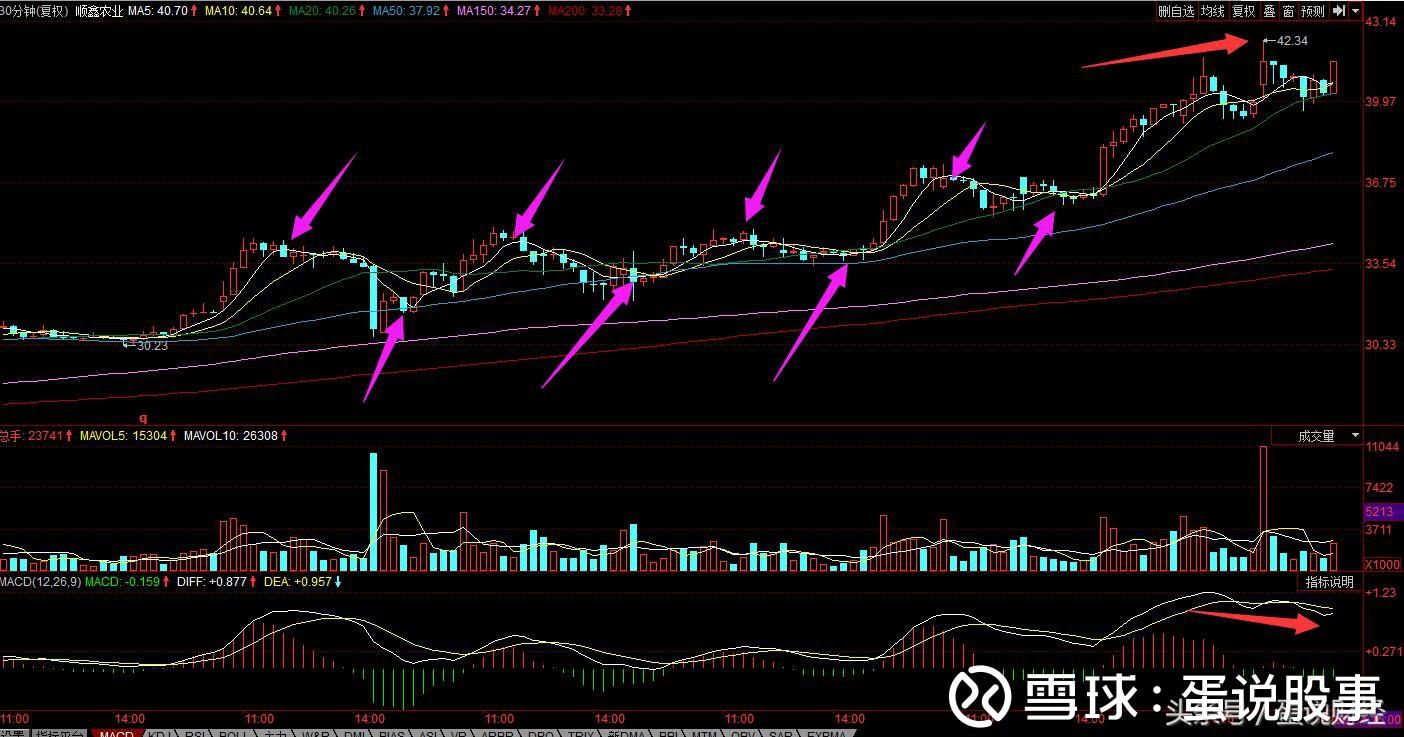
Task: Click the 指标说明 button
Action: point(1329,582)
